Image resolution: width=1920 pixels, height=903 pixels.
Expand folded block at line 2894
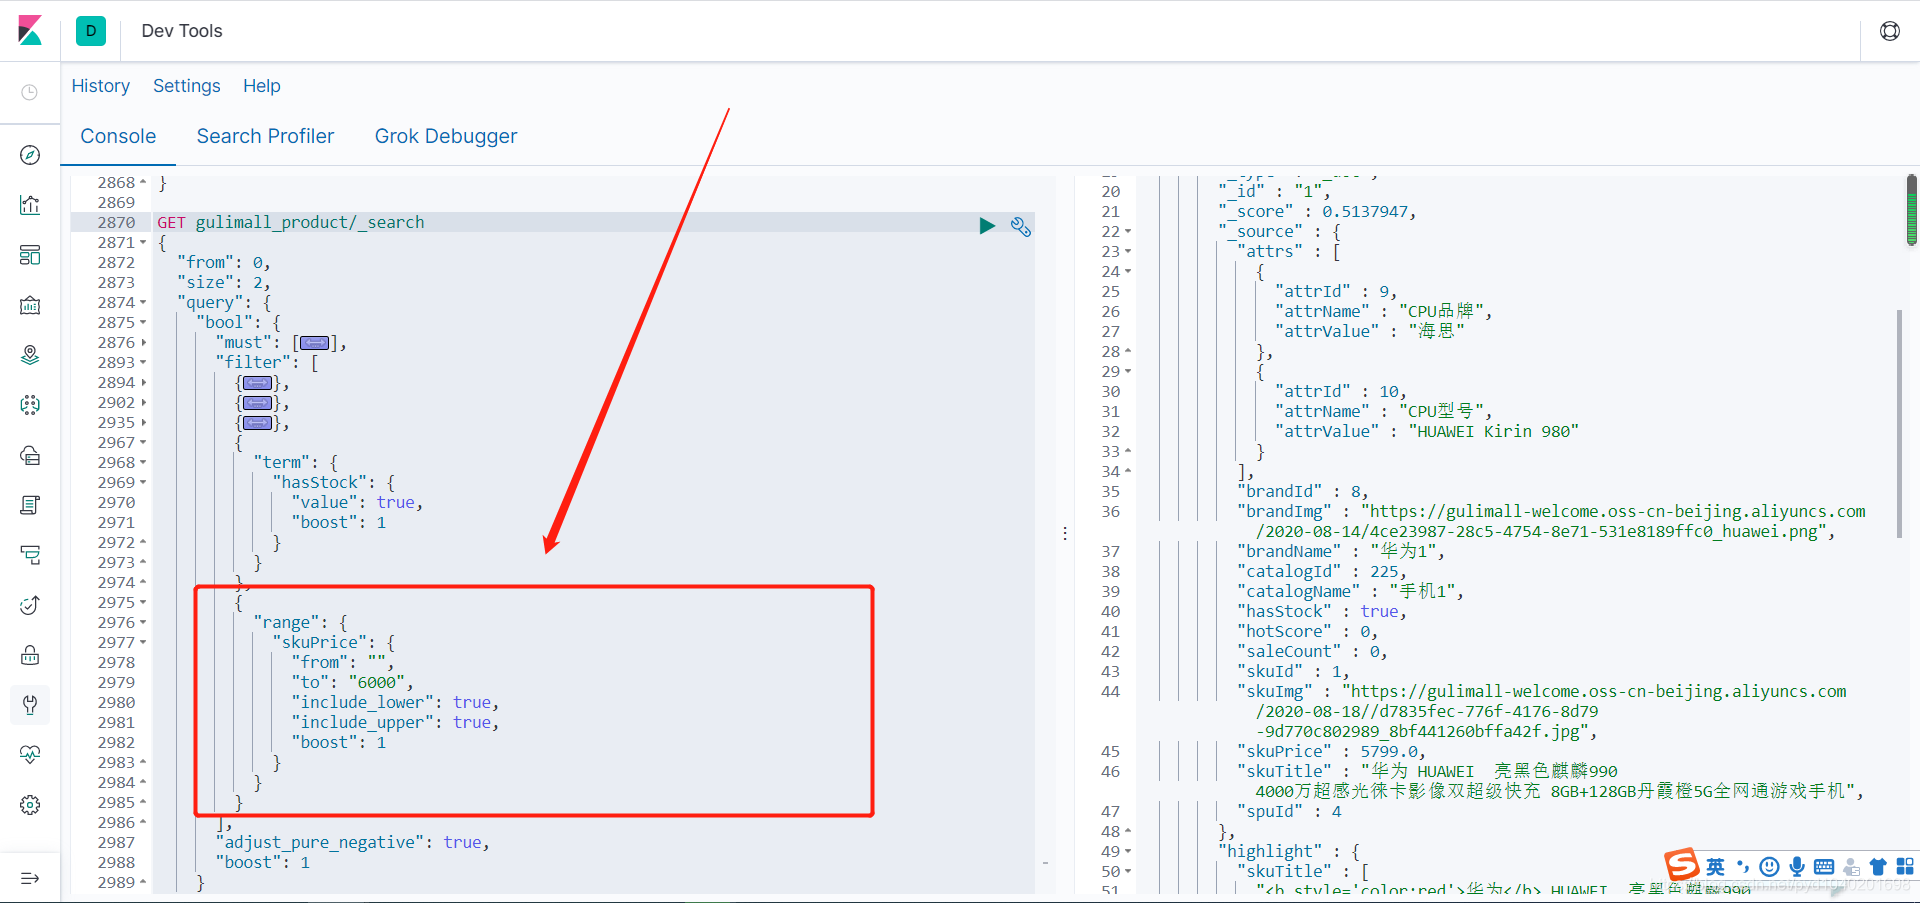[x=143, y=383]
